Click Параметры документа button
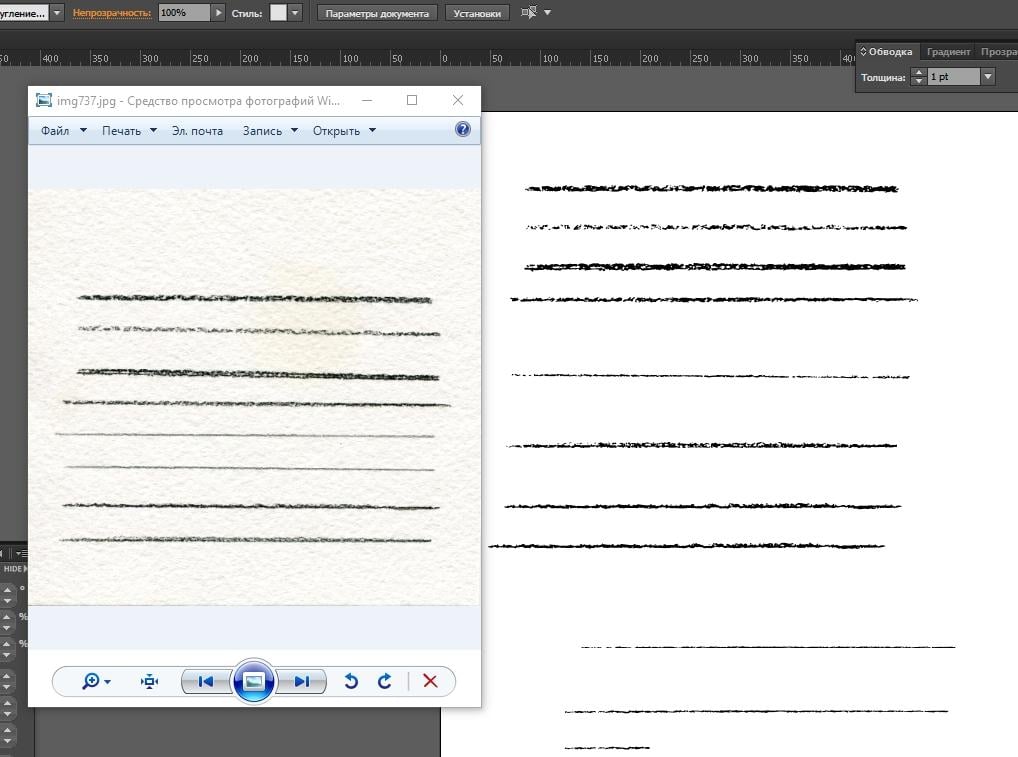The width and height of the screenshot is (1018, 757). pyautogui.click(x=377, y=13)
